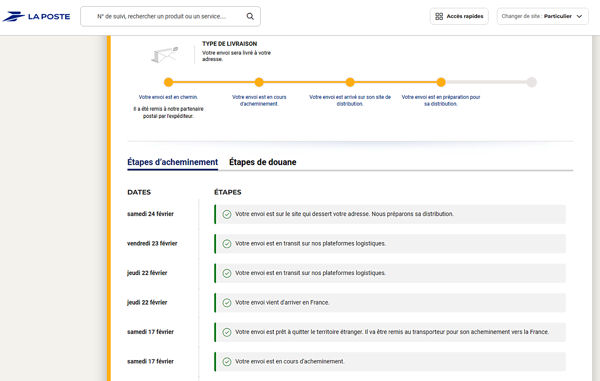Click the search magnifier icon
Image resolution: width=600 pixels, height=381 pixels.
coord(250,16)
